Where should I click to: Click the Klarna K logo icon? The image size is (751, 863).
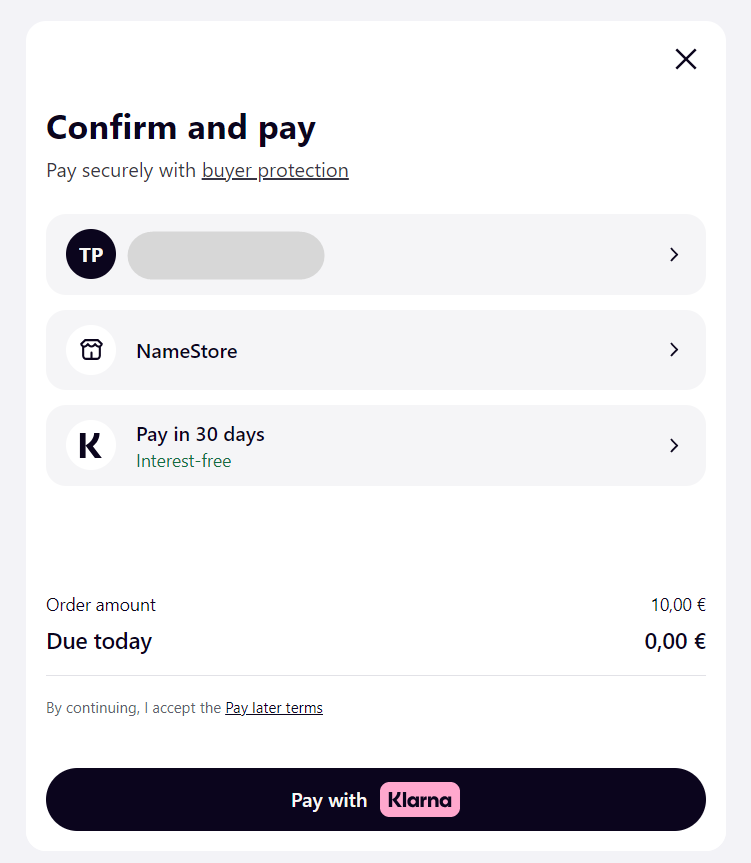point(91,445)
